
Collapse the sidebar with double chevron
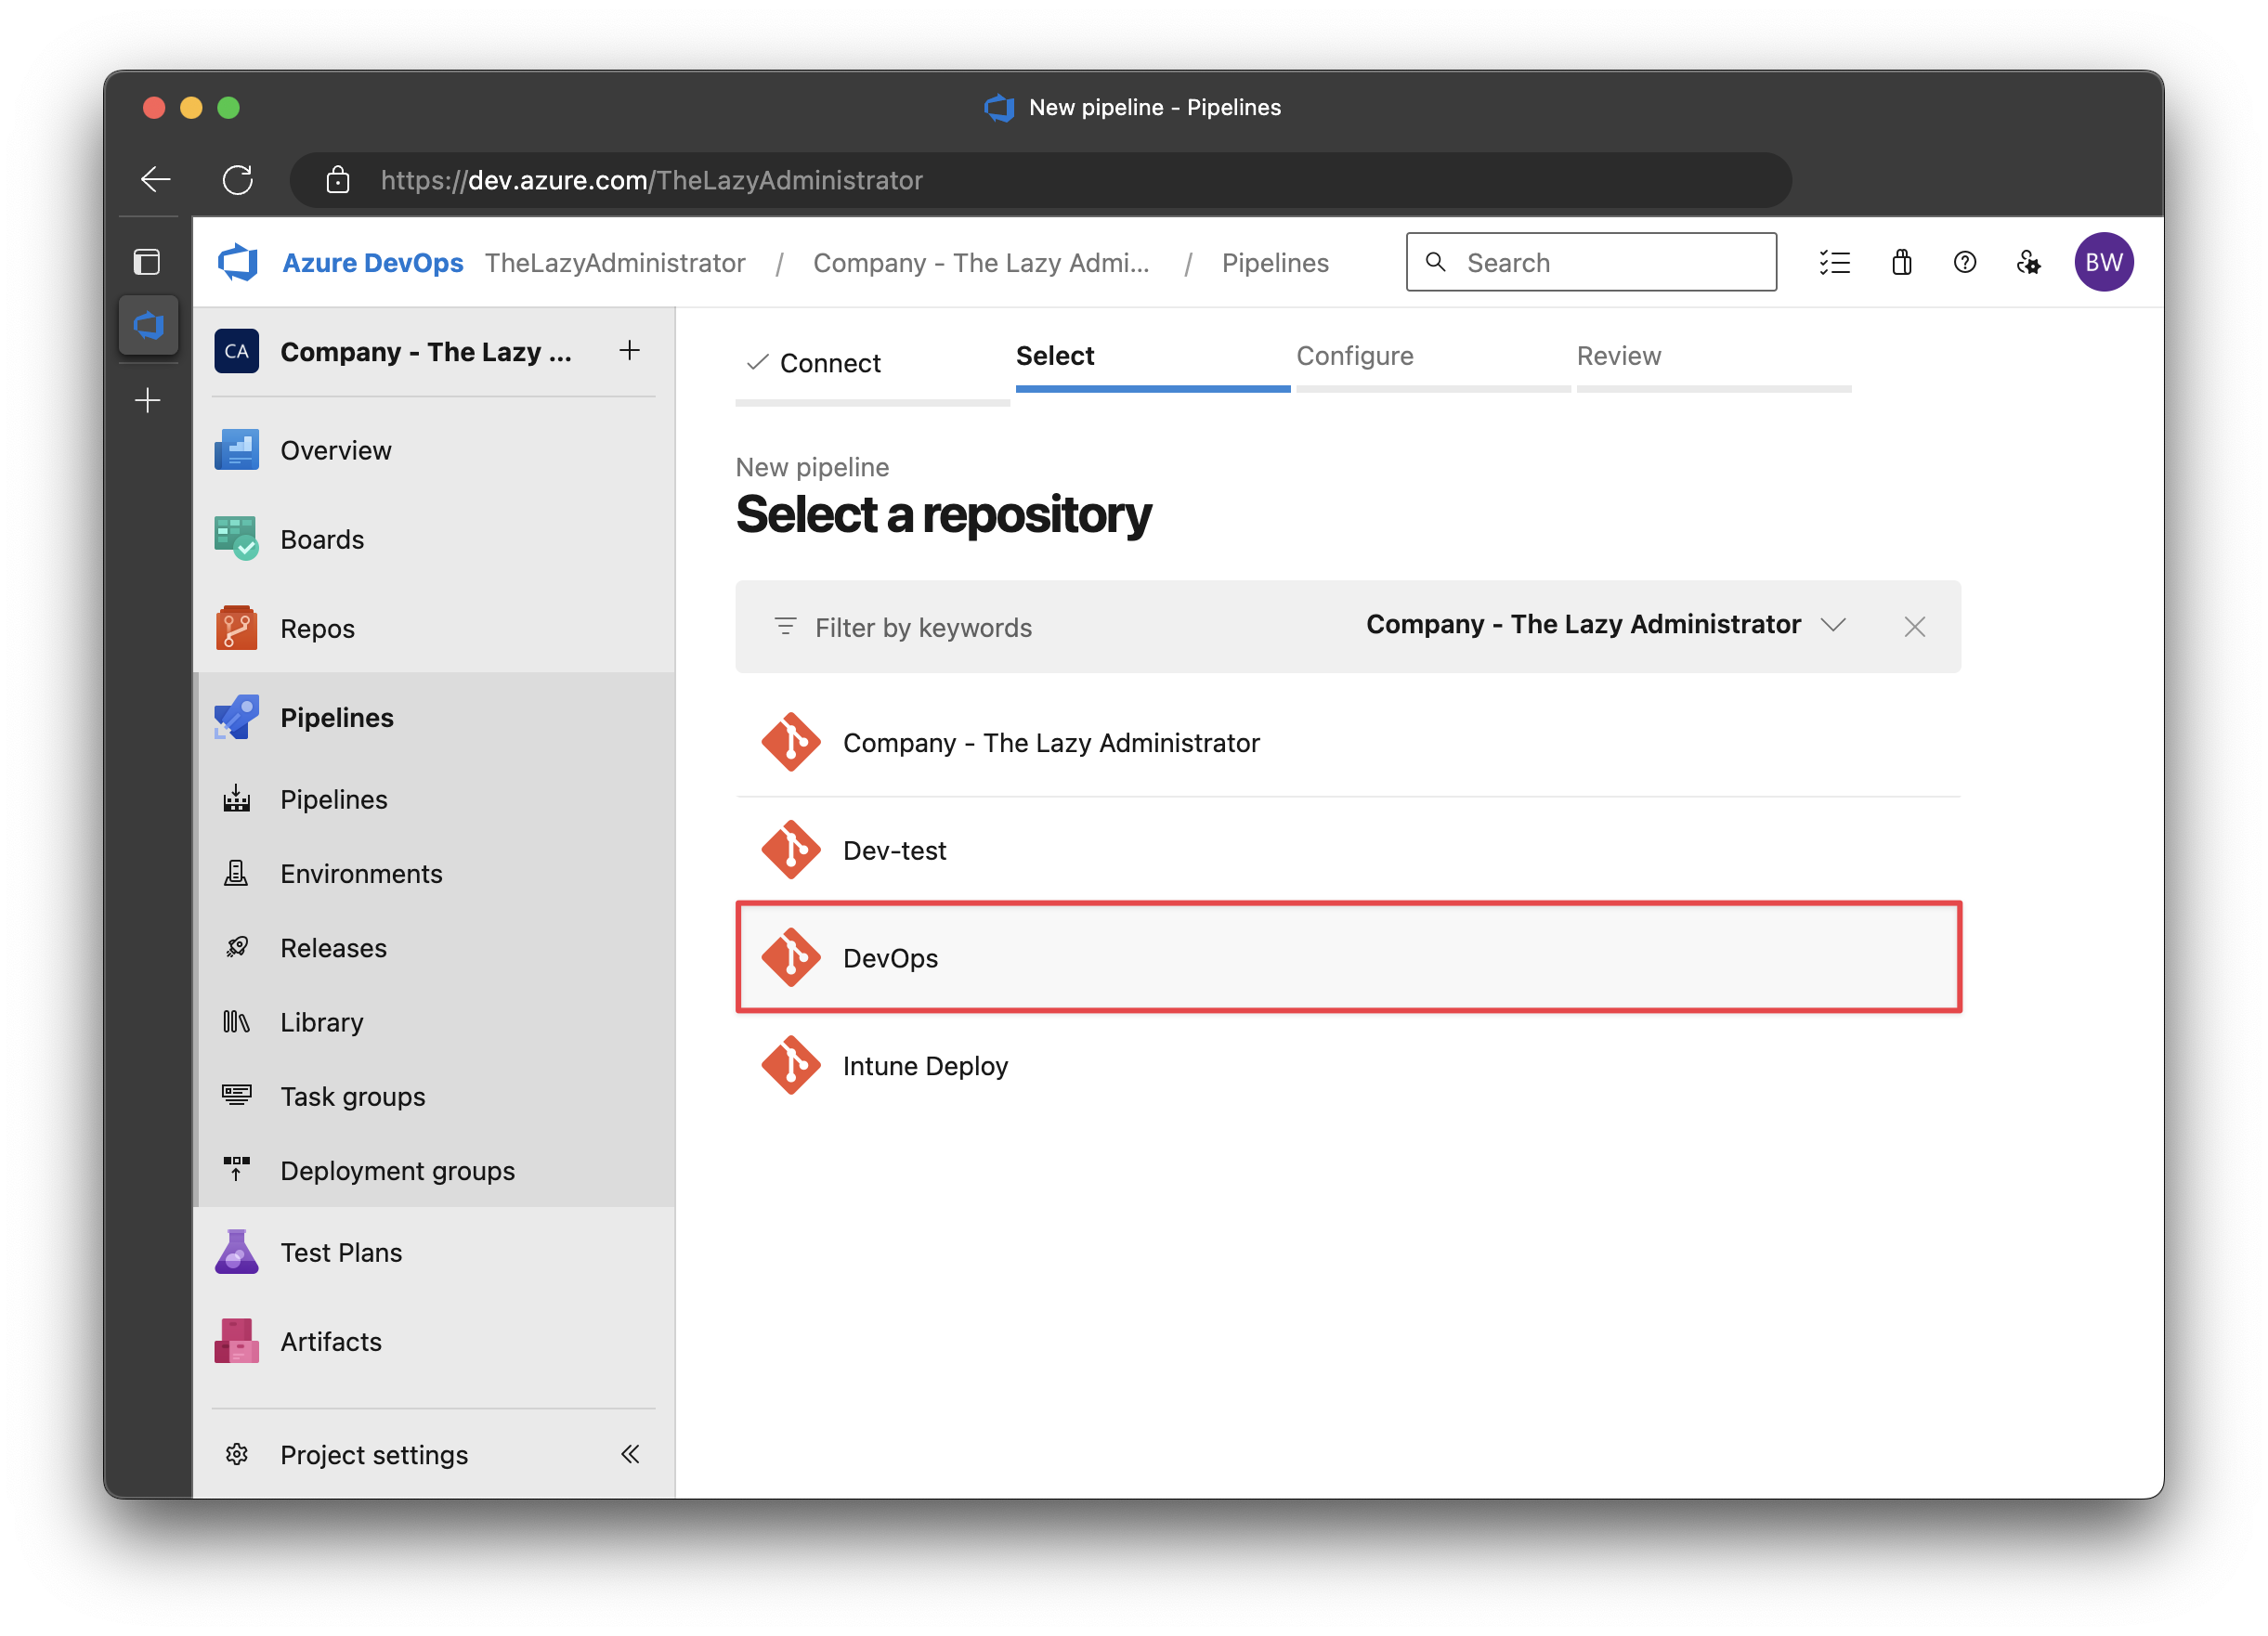click(x=630, y=1454)
